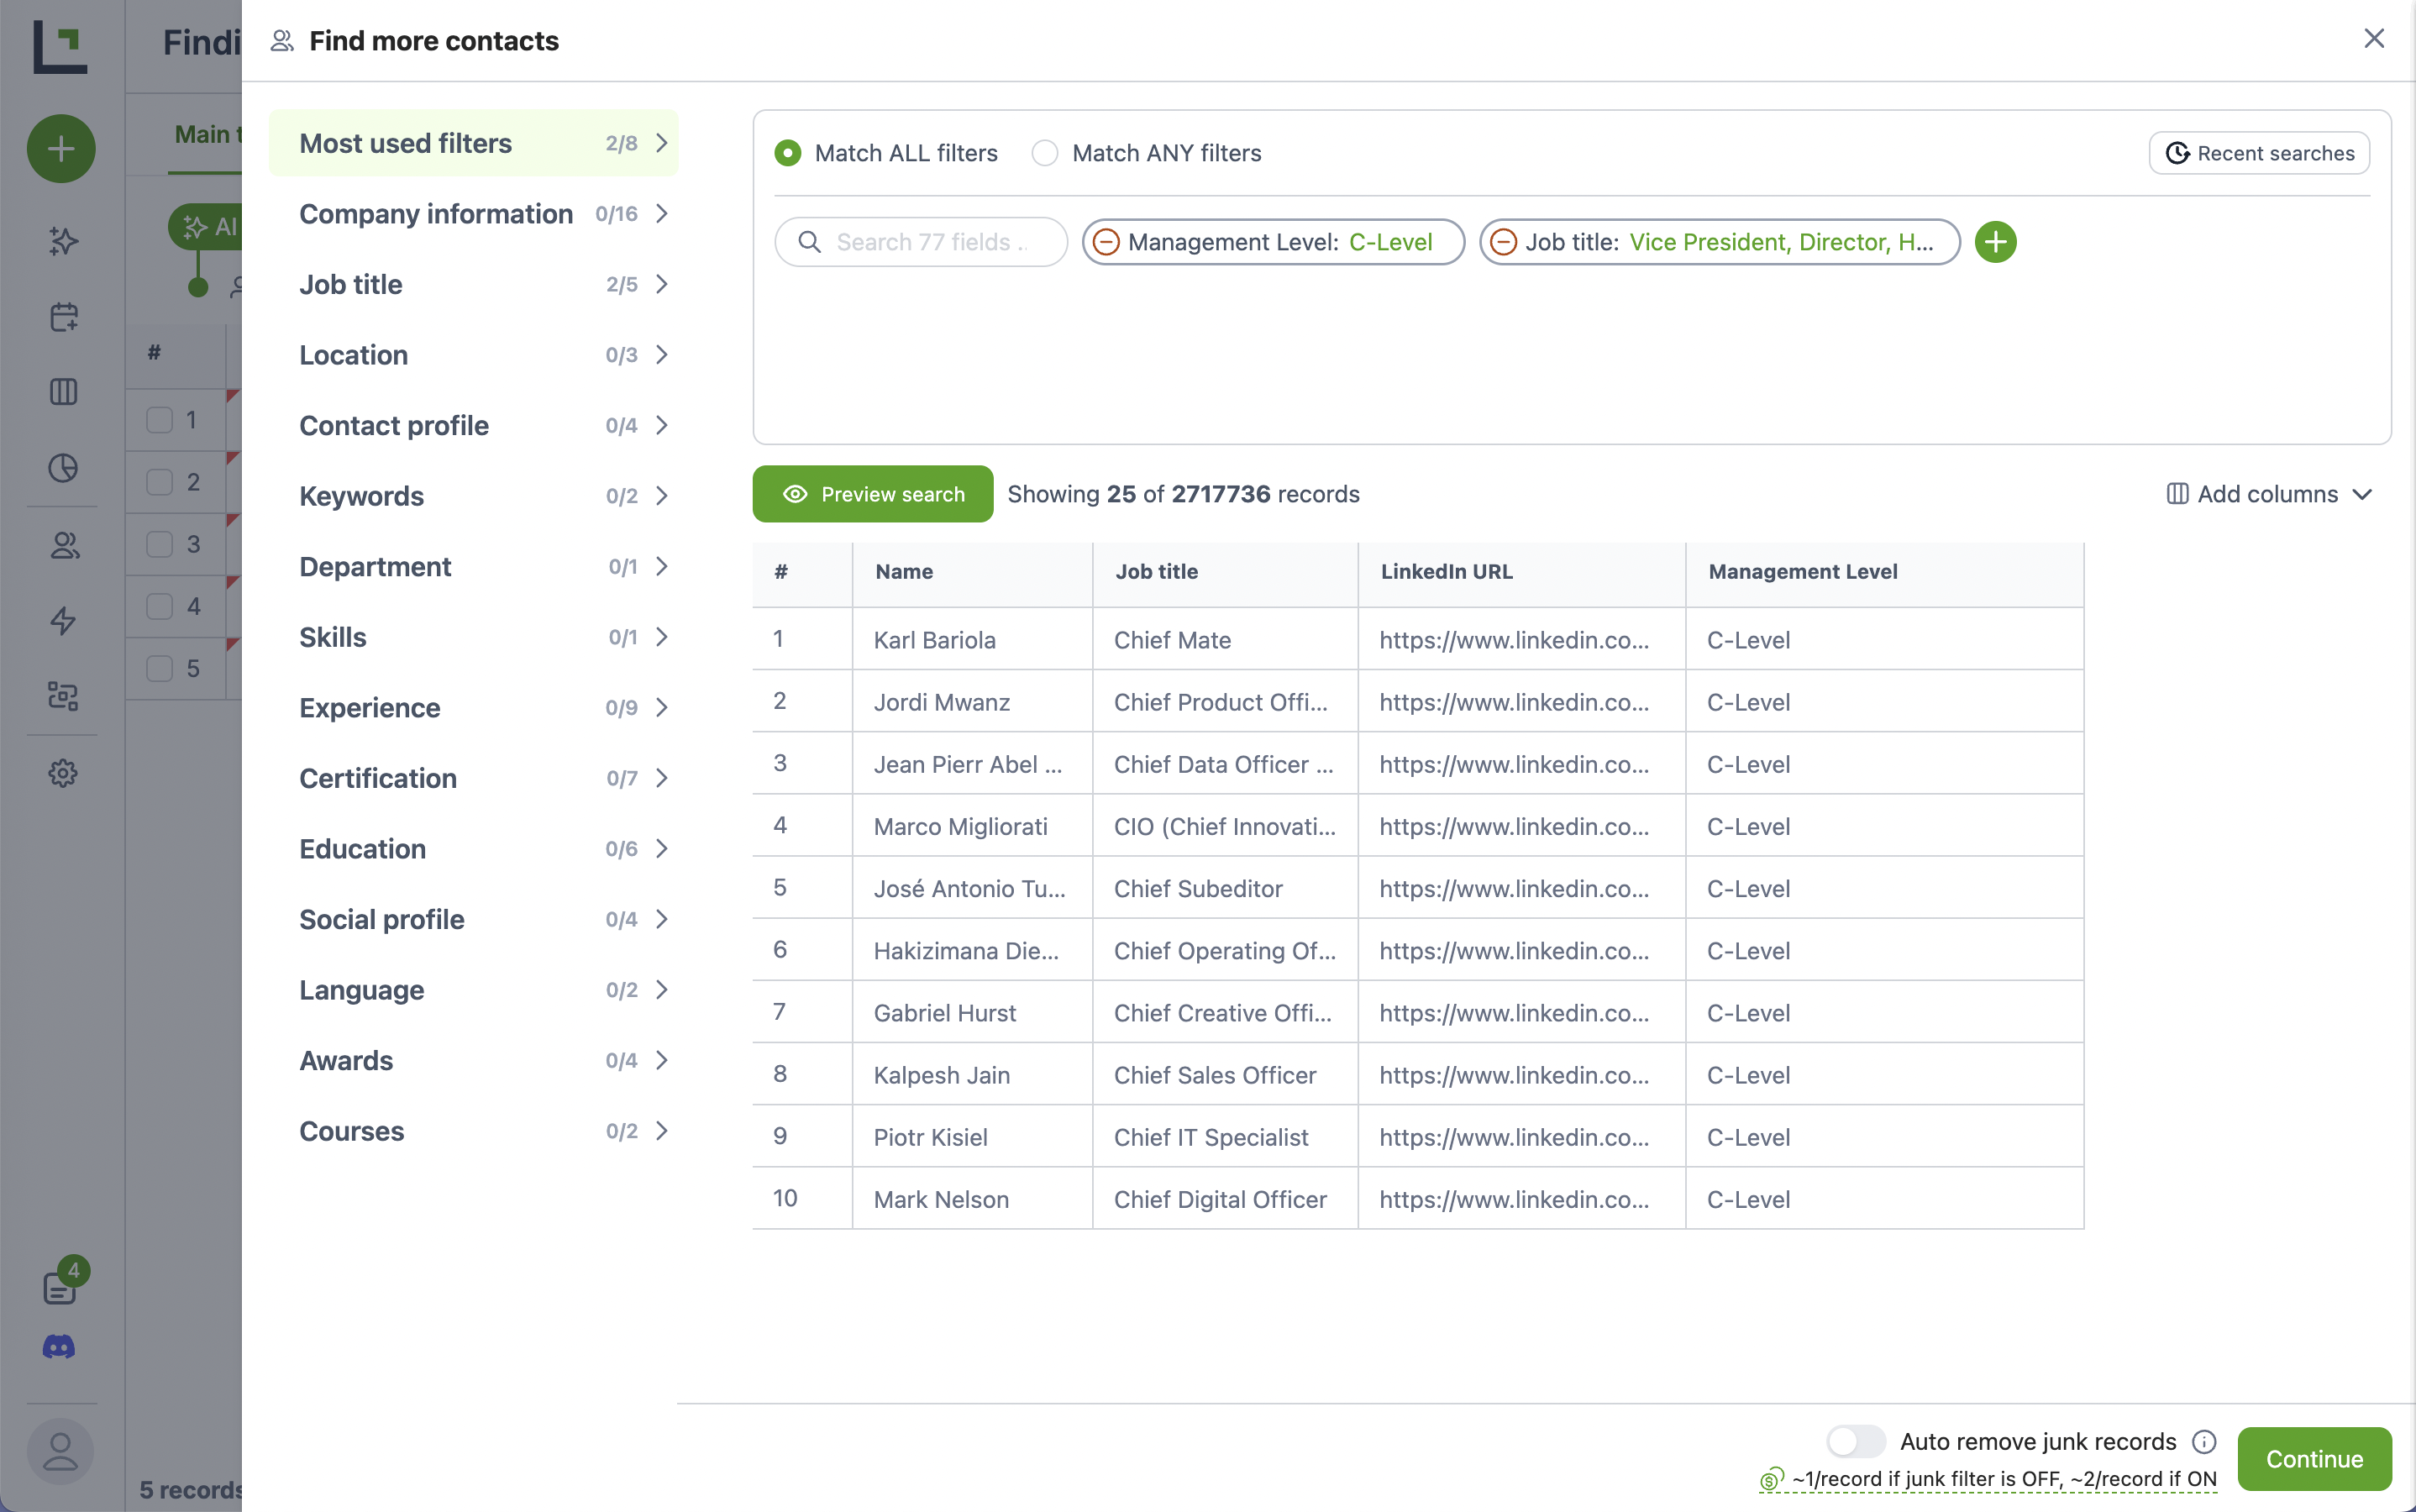Select Match ALL filters radio button

[788, 153]
